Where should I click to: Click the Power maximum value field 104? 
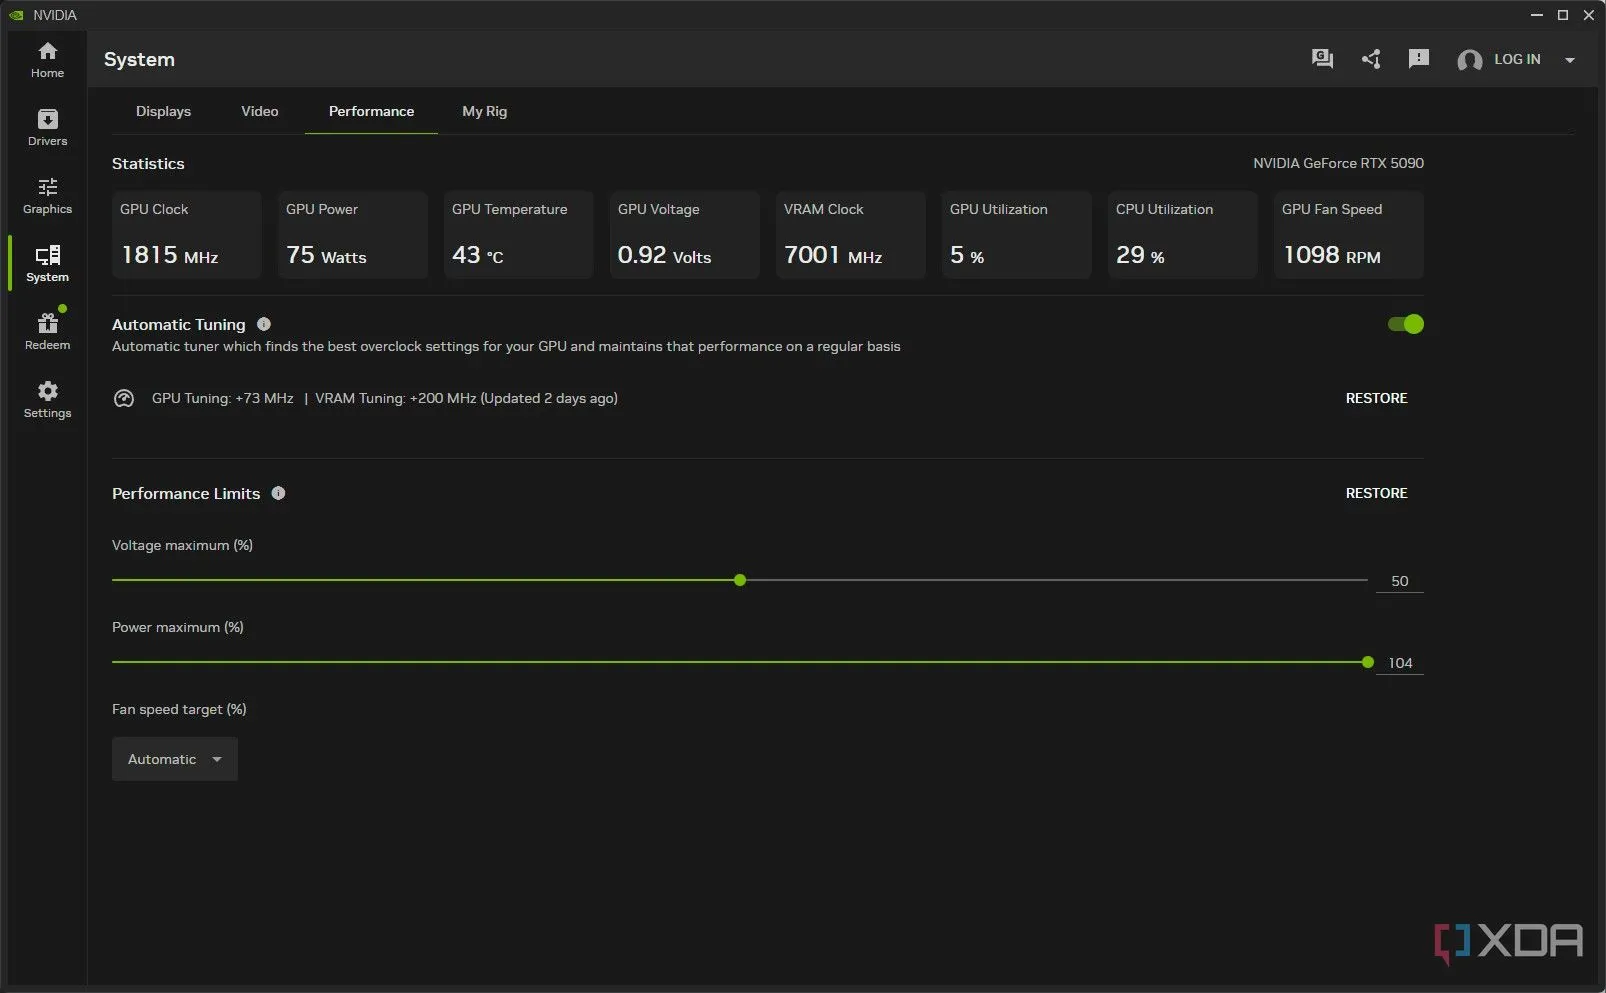[x=1399, y=663]
